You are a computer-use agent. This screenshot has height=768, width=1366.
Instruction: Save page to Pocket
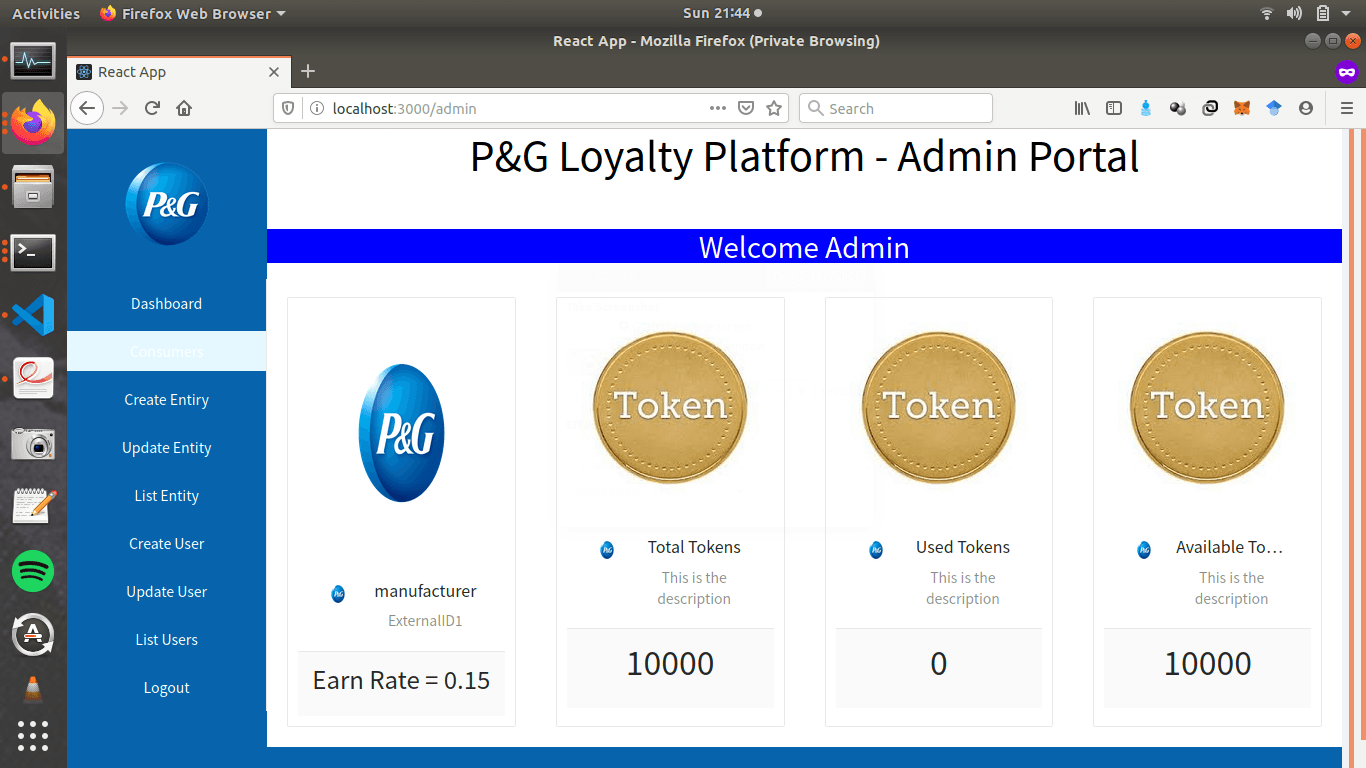(x=746, y=108)
